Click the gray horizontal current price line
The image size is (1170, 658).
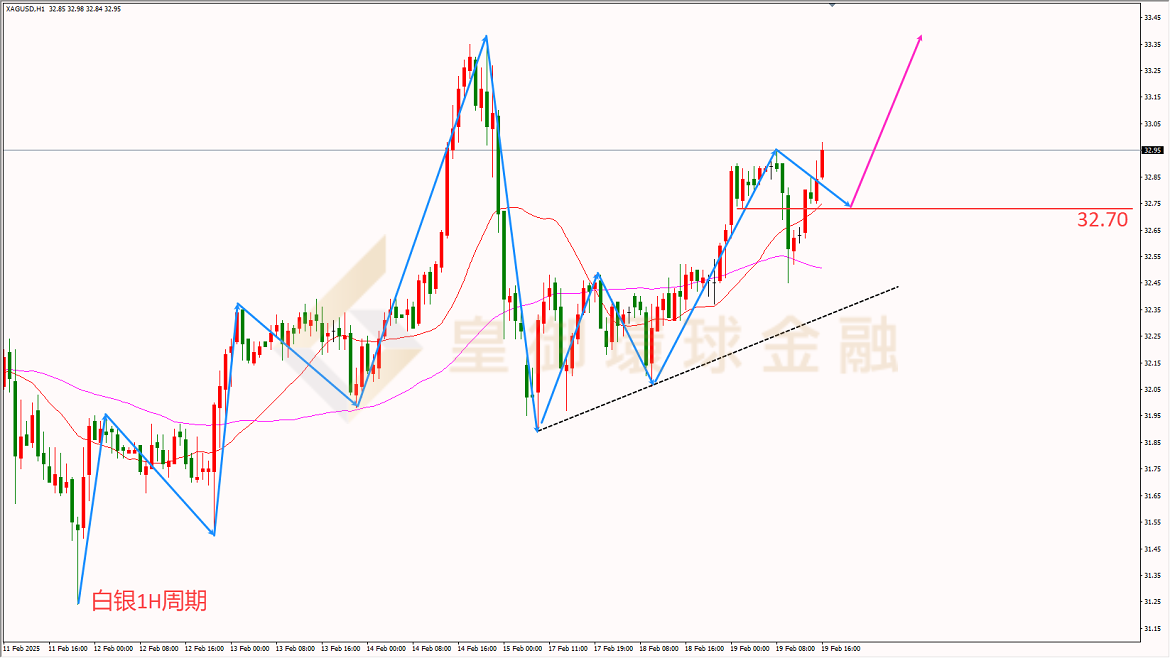coord(571,151)
